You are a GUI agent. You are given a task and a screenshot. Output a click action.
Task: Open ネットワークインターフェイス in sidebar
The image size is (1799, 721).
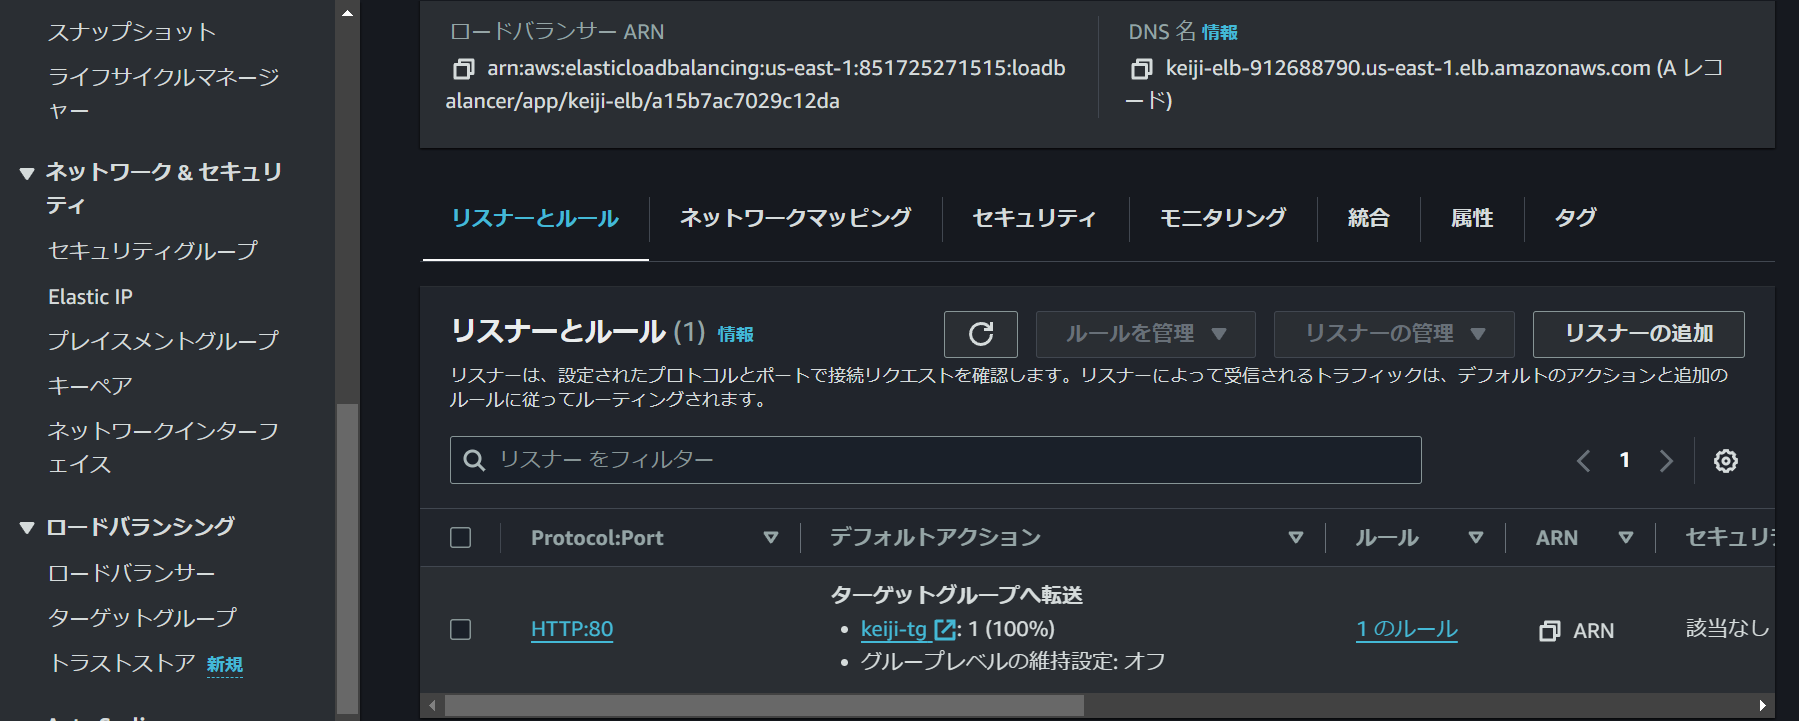pyautogui.click(x=163, y=447)
